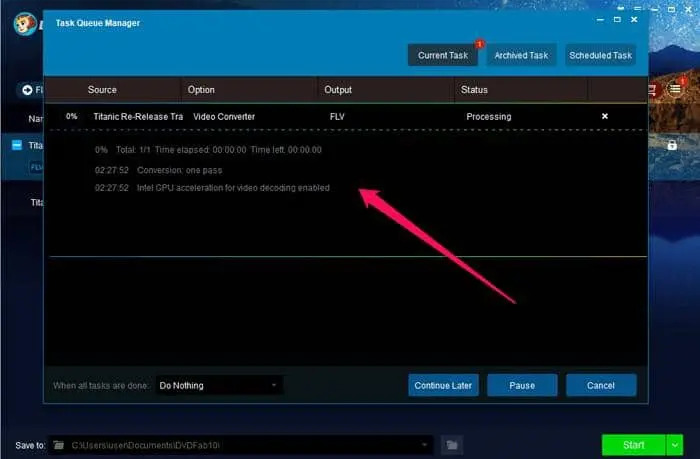Screen dimensions: 700x459
Task: Toggle the blue checkbox beside the Titanic source
Action: 17,145
